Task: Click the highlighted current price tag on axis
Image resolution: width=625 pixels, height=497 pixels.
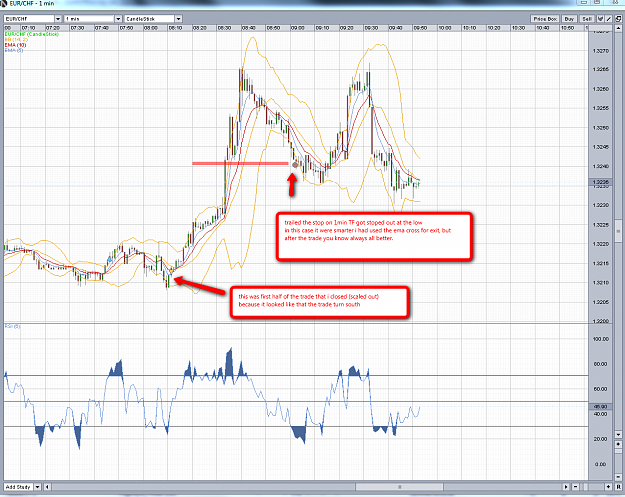Action: 600,182
